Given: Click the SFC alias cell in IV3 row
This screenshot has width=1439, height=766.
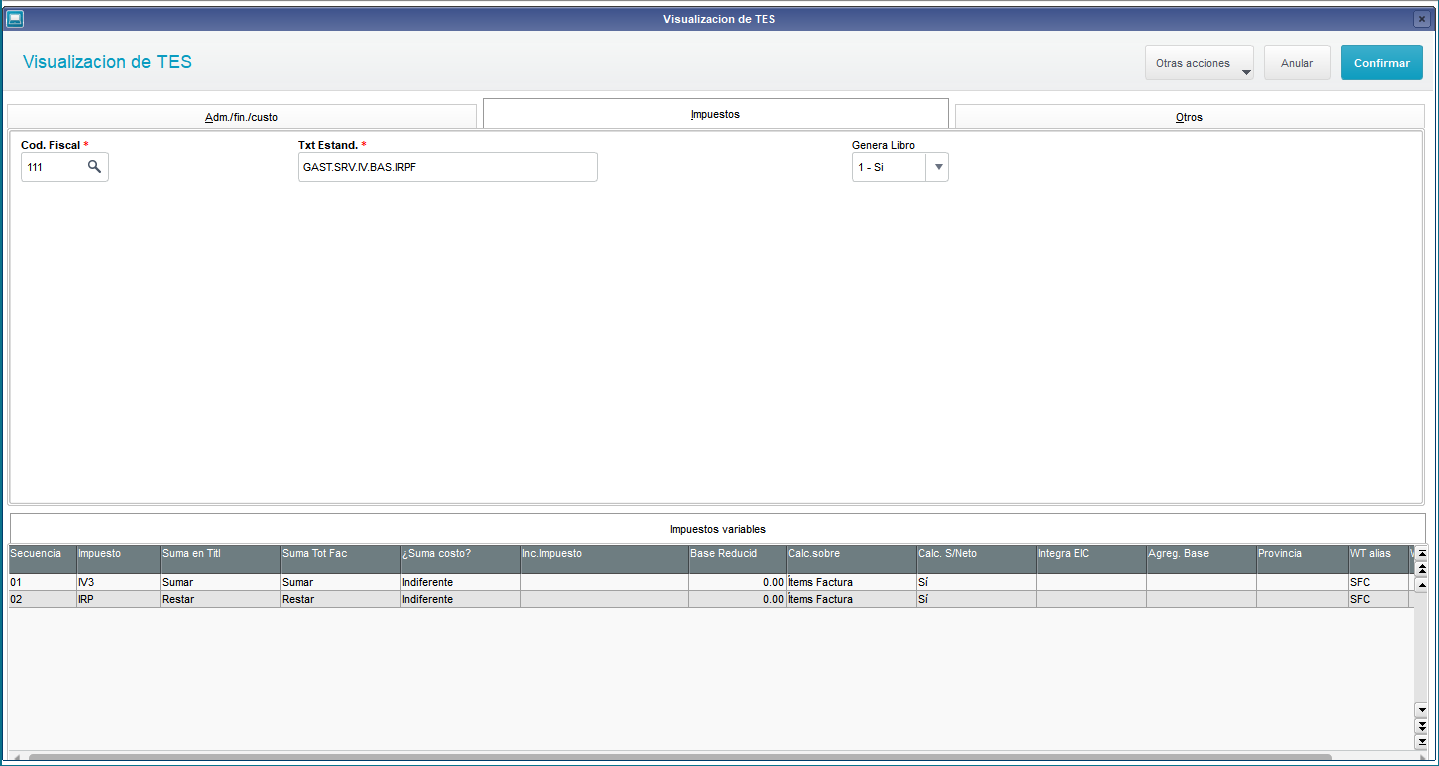Looking at the screenshot, I should (x=1378, y=582).
